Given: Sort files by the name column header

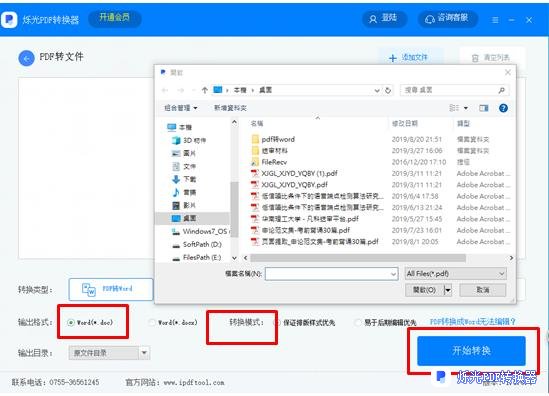Looking at the screenshot, I should 257,124.
